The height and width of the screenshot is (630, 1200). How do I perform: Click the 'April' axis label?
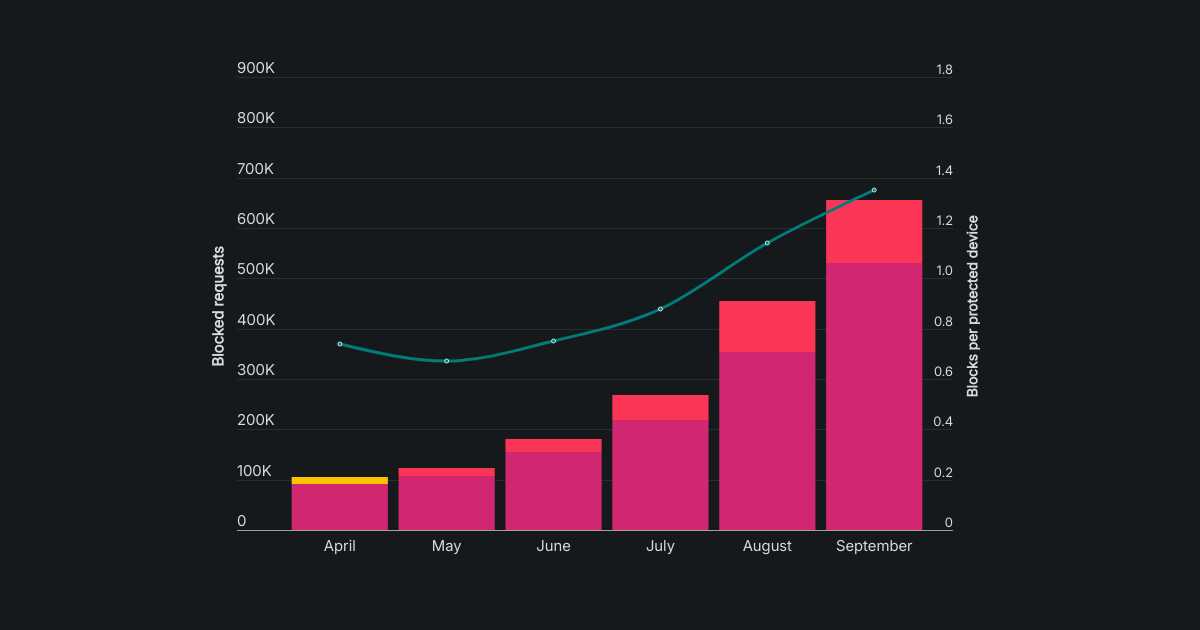point(340,546)
